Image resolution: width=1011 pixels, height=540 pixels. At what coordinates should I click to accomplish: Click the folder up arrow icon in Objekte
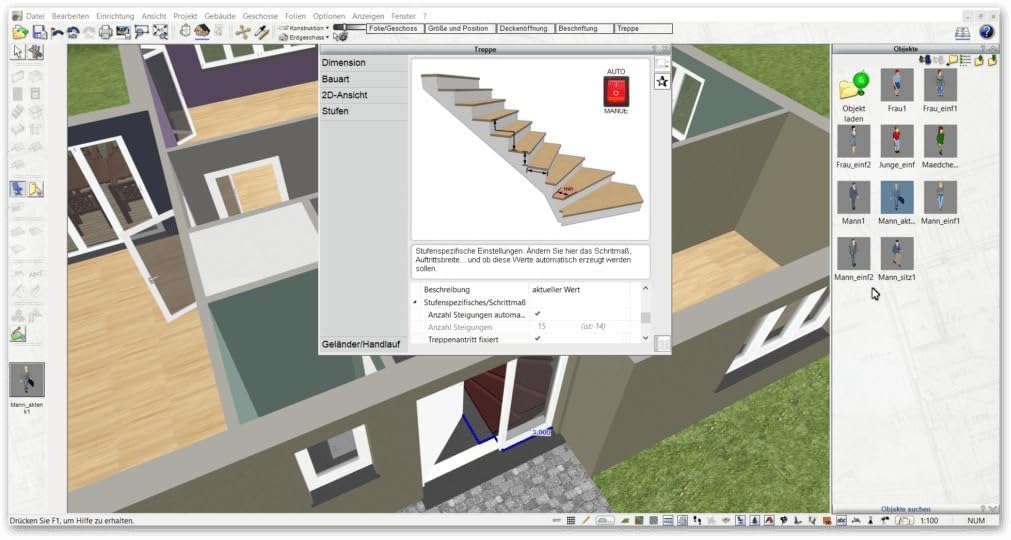pos(979,60)
